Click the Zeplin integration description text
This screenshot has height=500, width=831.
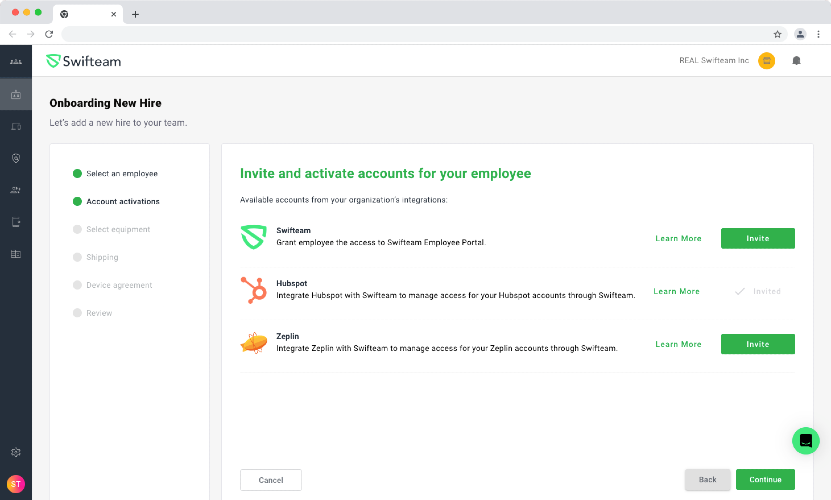click(447, 348)
